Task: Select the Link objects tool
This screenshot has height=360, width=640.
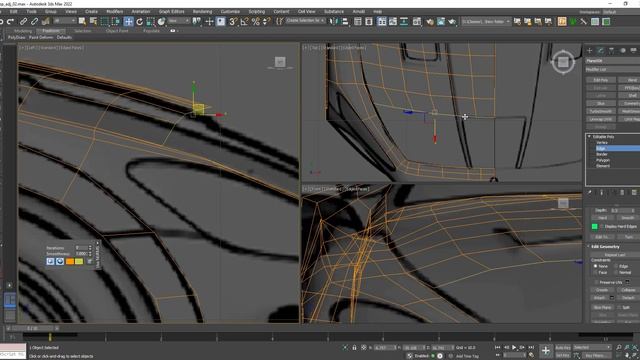Action: (x=24, y=21)
